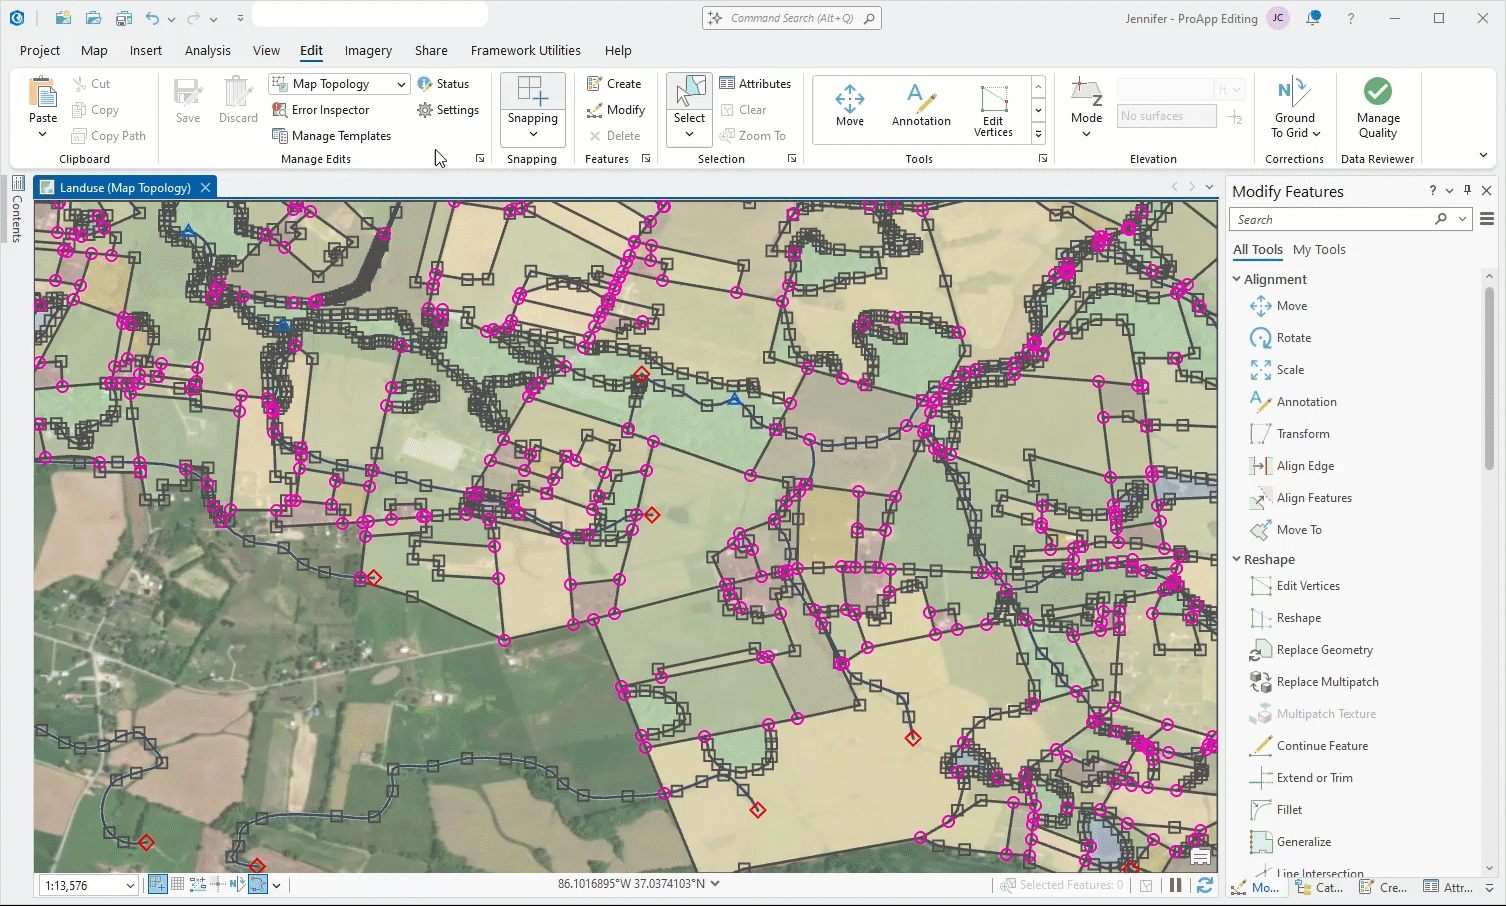Toggle the grid in status bar
This screenshot has width=1506, height=906.
tap(177, 884)
